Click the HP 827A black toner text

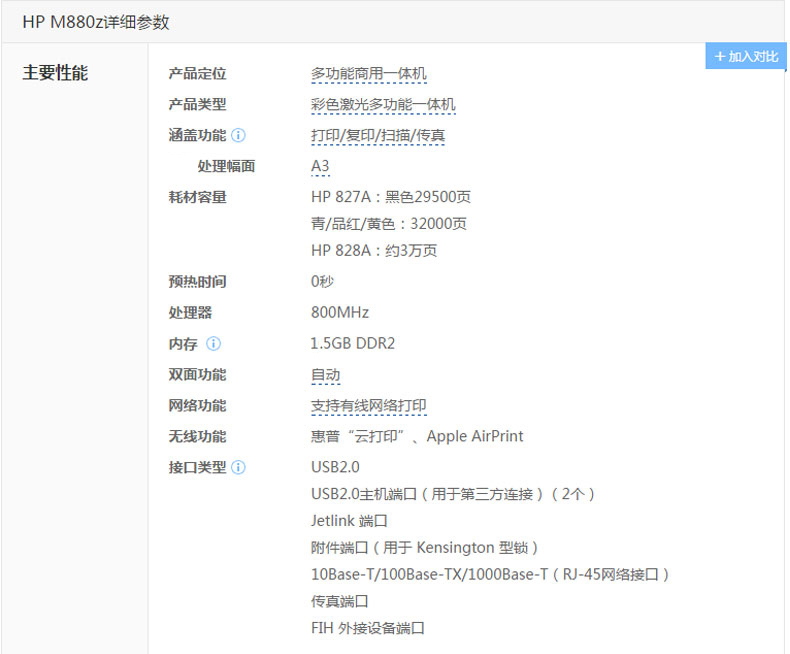390,197
